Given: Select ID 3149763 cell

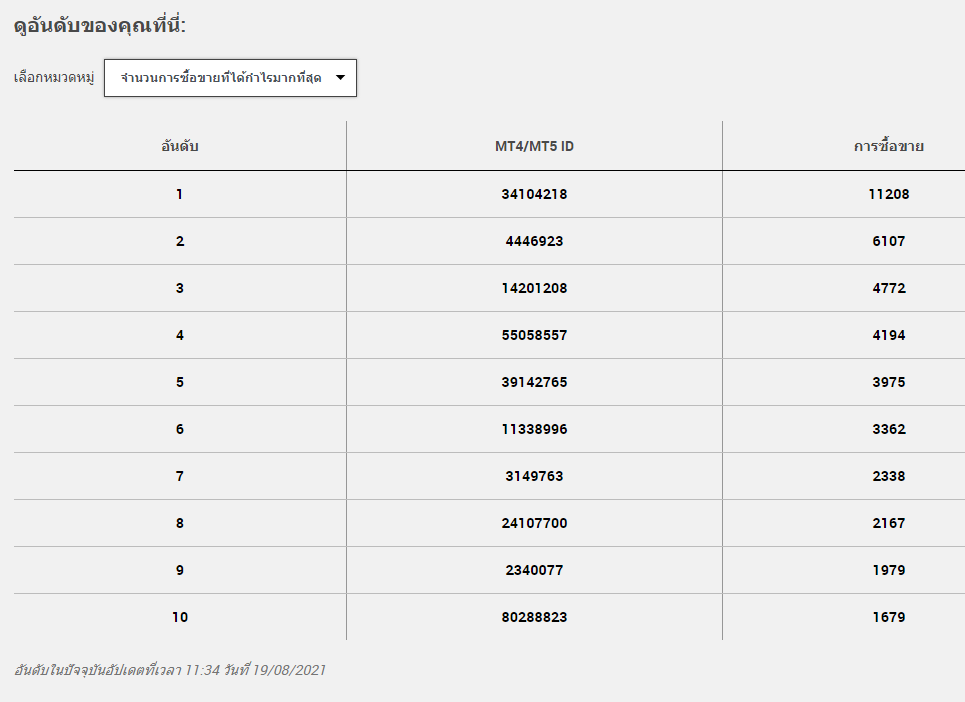Looking at the screenshot, I should point(534,476).
